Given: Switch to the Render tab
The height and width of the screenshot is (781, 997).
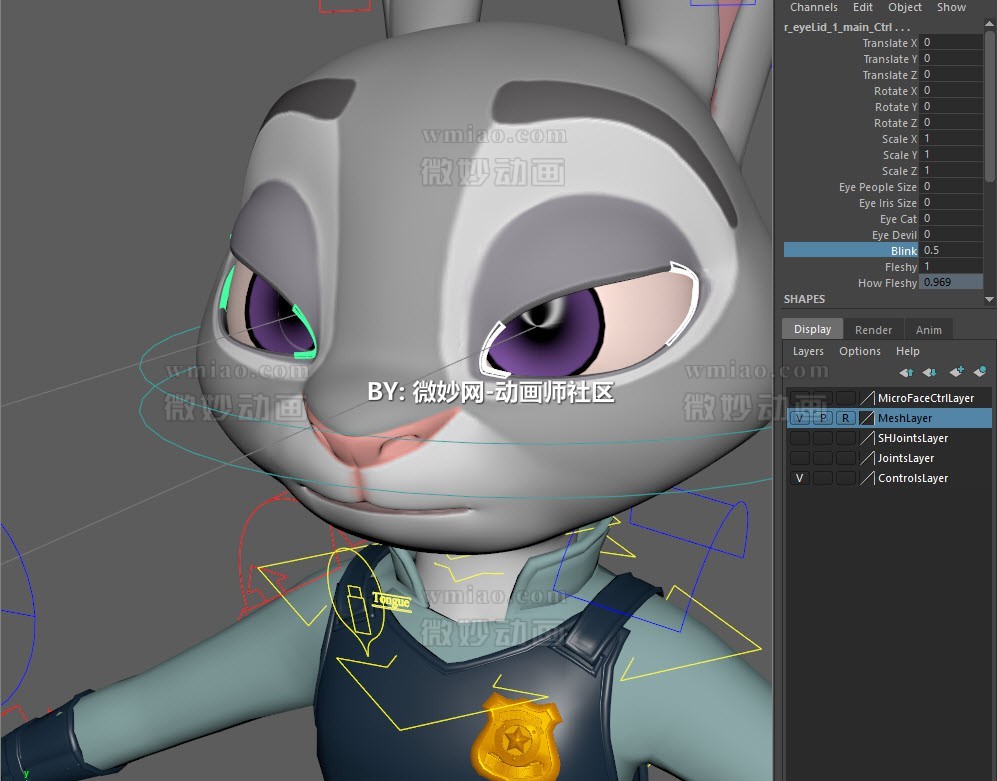Looking at the screenshot, I should click(874, 329).
